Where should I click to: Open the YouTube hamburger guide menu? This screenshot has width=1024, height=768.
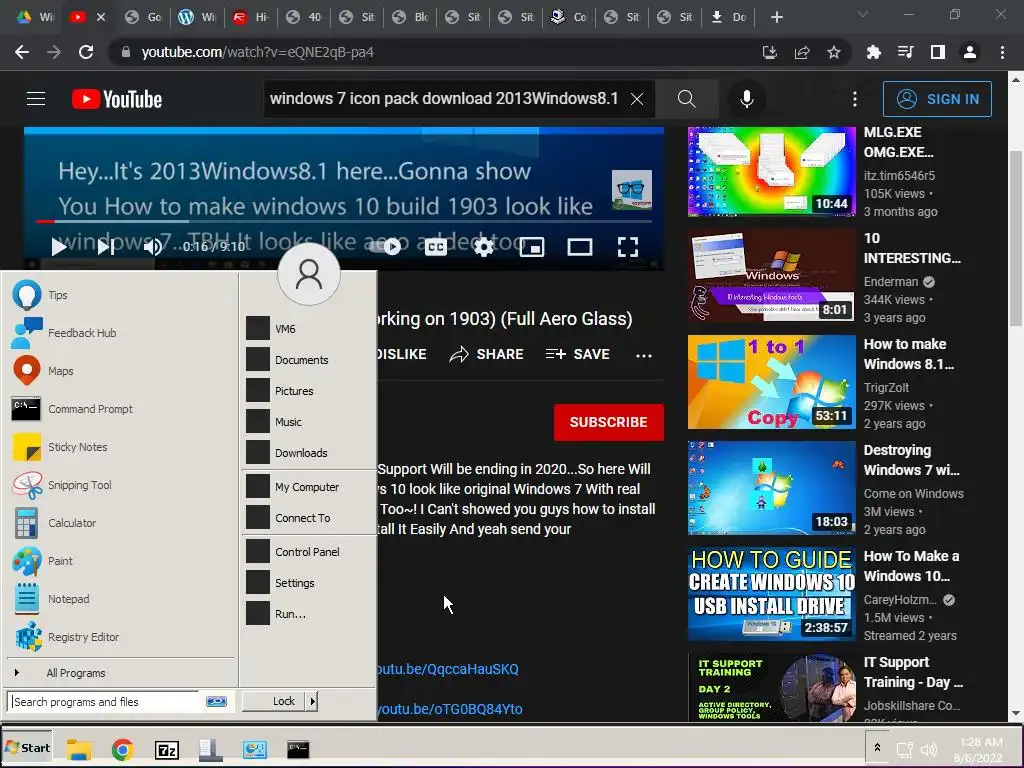[36, 99]
